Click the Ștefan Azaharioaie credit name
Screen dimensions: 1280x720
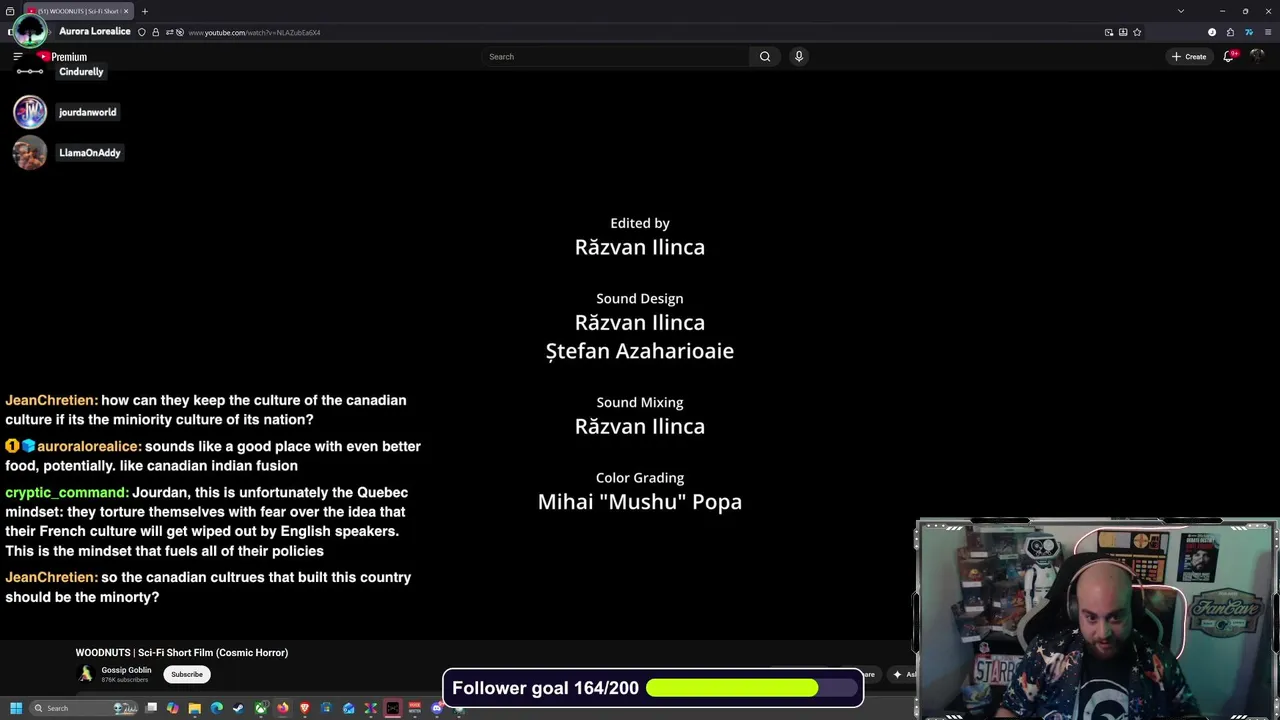click(640, 351)
